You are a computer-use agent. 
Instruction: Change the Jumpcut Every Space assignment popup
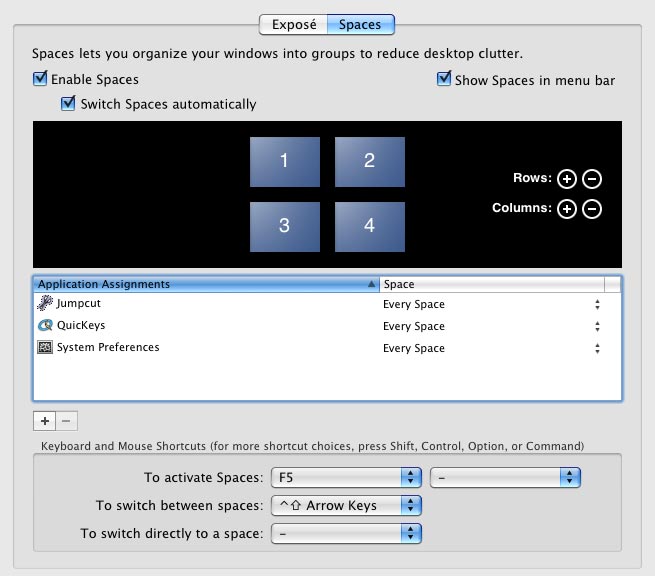(492, 304)
